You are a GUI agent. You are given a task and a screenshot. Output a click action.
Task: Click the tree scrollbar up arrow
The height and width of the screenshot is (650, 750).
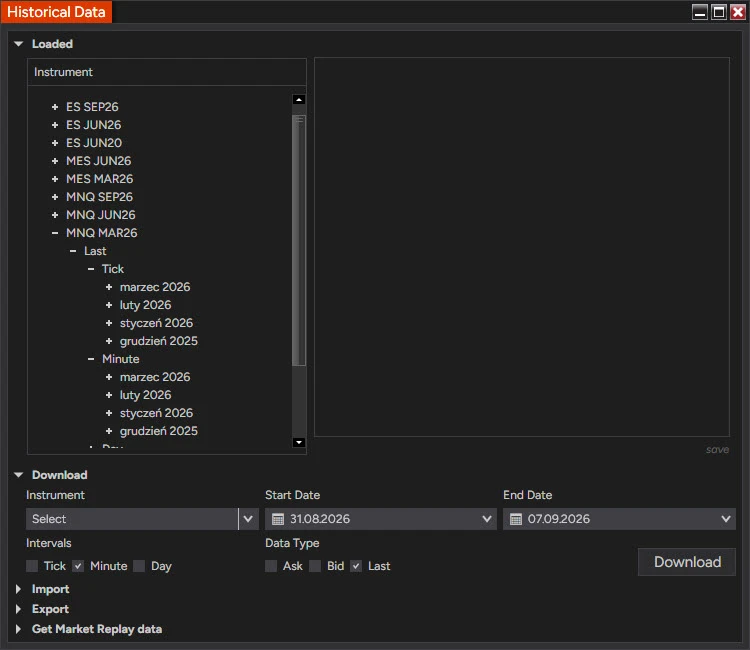[x=299, y=99]
